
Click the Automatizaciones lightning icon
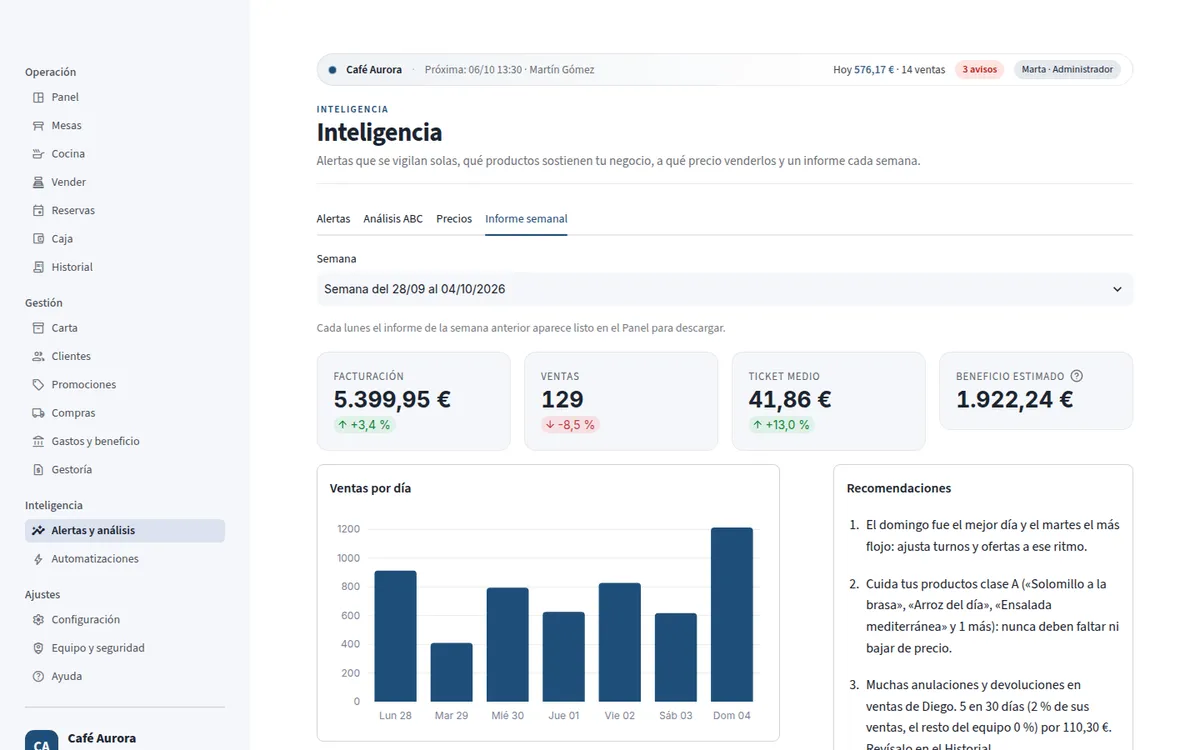click(38, 559)
